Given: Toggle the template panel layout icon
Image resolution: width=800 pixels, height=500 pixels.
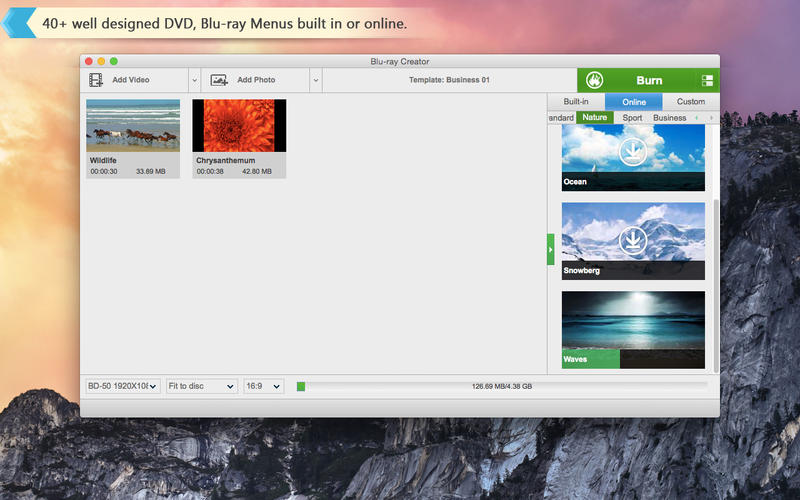Looking at the screenshot, I should (707, 80).
